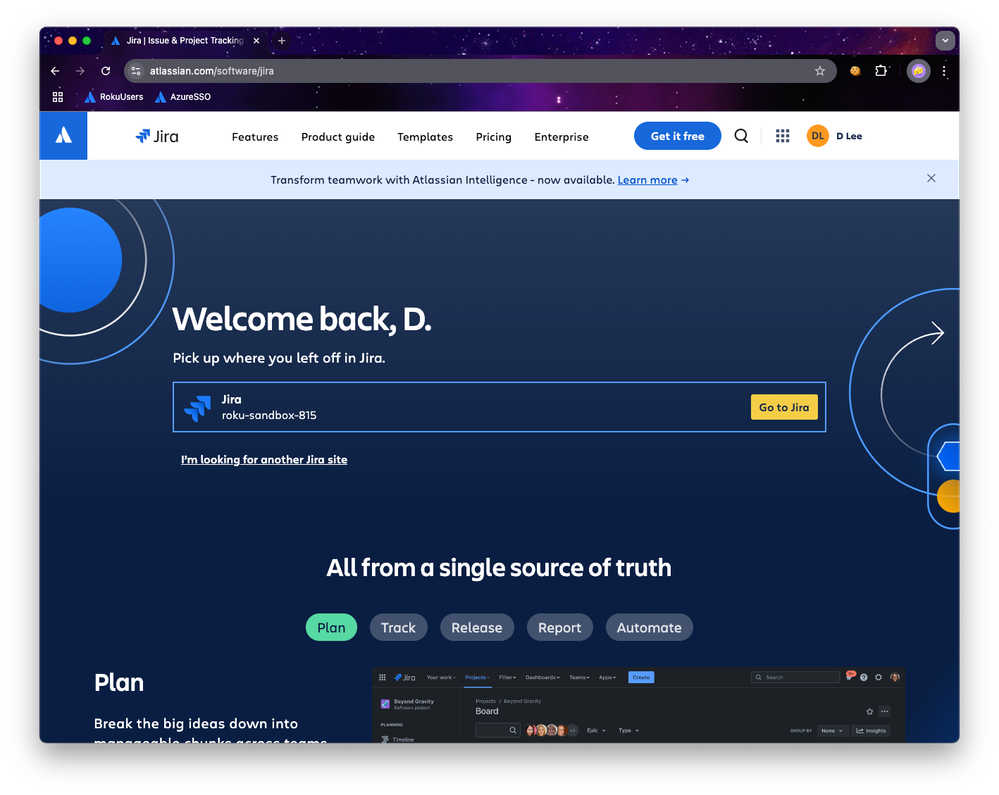Reload the page with the refresh icon
Image resolution: width=999 pixels, height=795 pixels.
point(105,71)
